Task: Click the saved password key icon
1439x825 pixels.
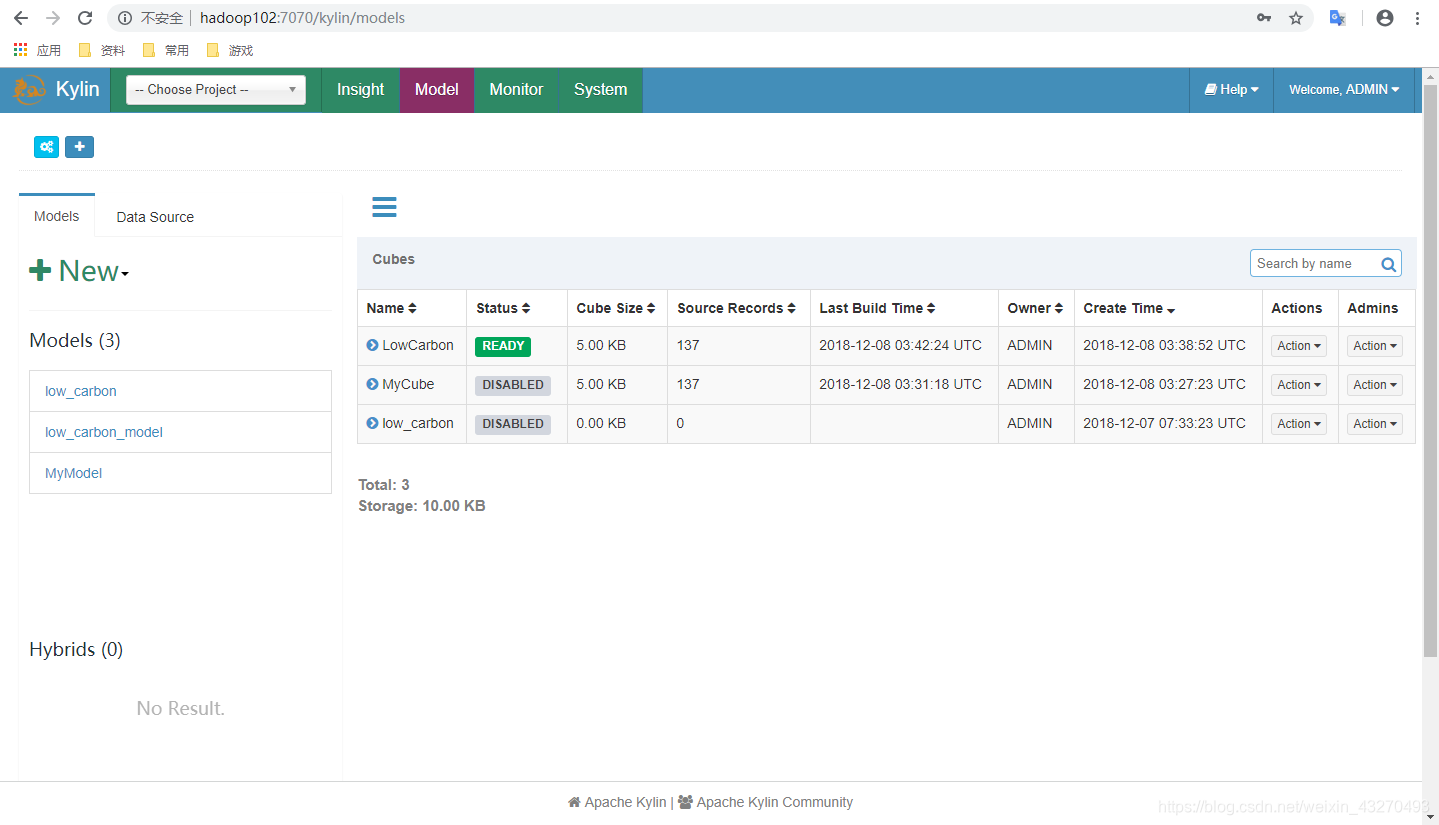Action: [1264, 18]
